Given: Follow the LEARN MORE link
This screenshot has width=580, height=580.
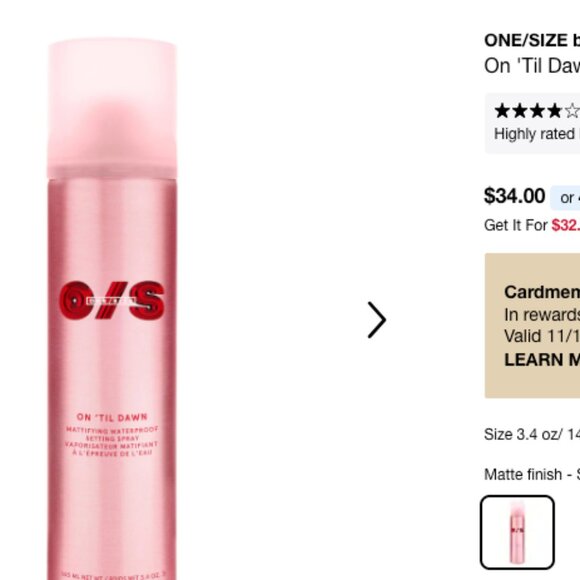Looking at the screenshot, I should coord(542,360).
